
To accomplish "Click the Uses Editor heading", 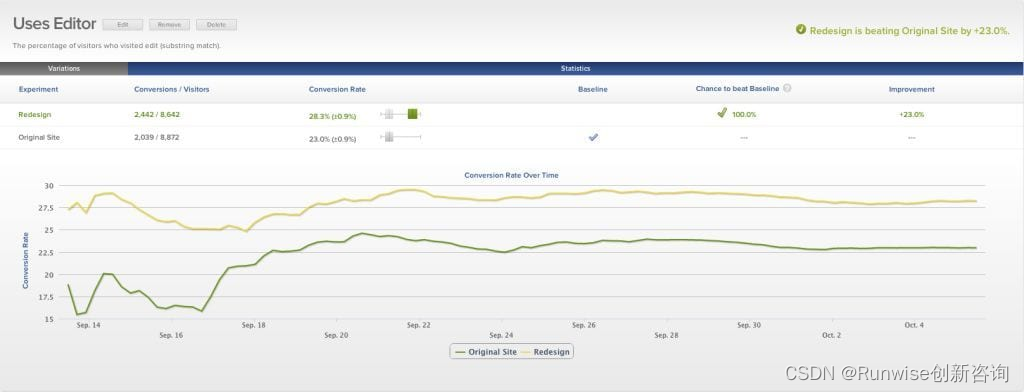I will (54, 24).
